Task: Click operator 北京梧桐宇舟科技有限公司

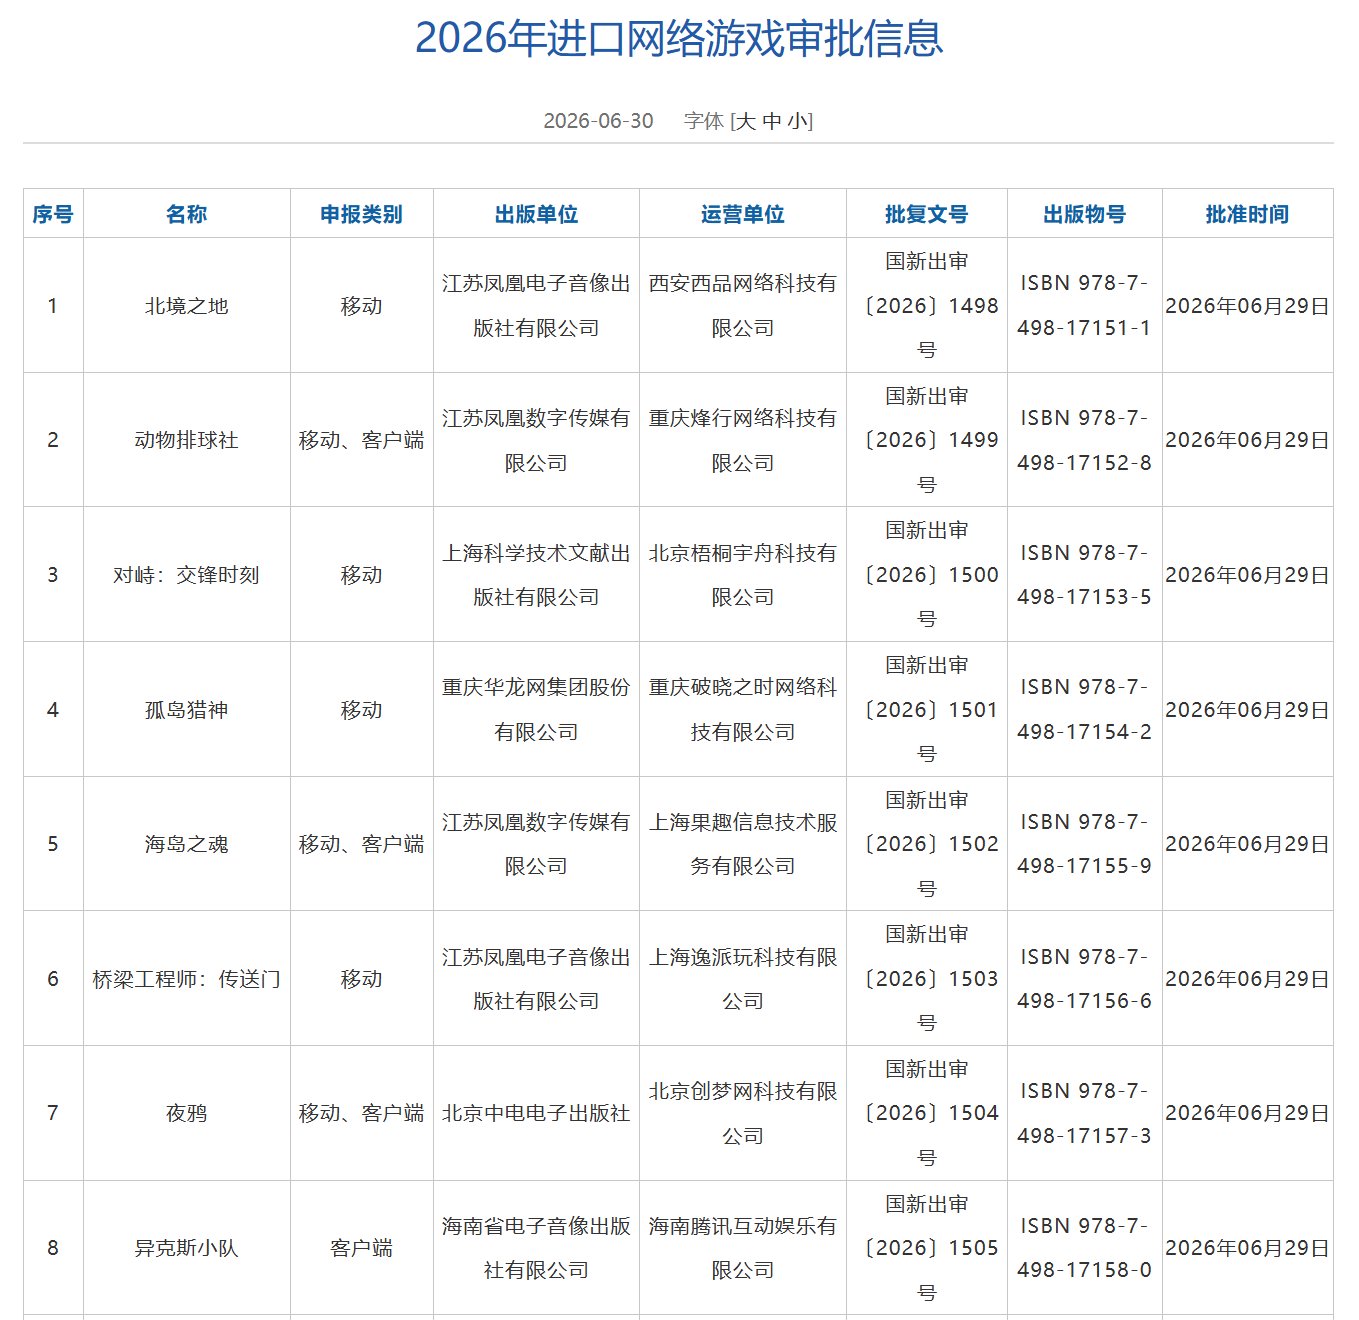Action: (x=743, y=575)
